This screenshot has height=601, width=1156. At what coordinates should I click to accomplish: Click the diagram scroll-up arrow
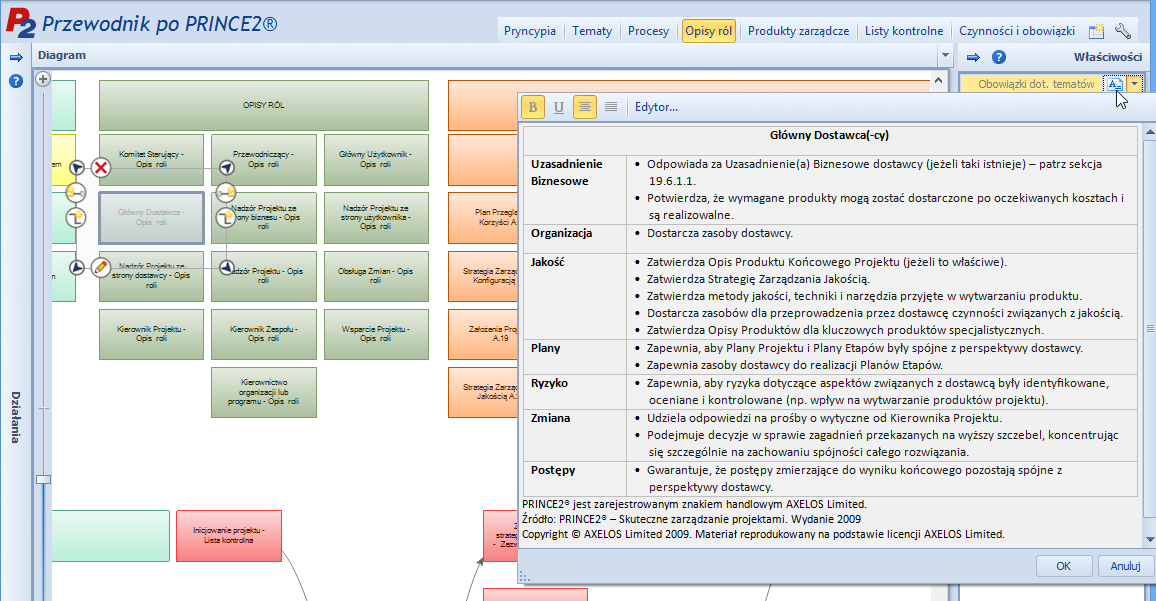939,80
